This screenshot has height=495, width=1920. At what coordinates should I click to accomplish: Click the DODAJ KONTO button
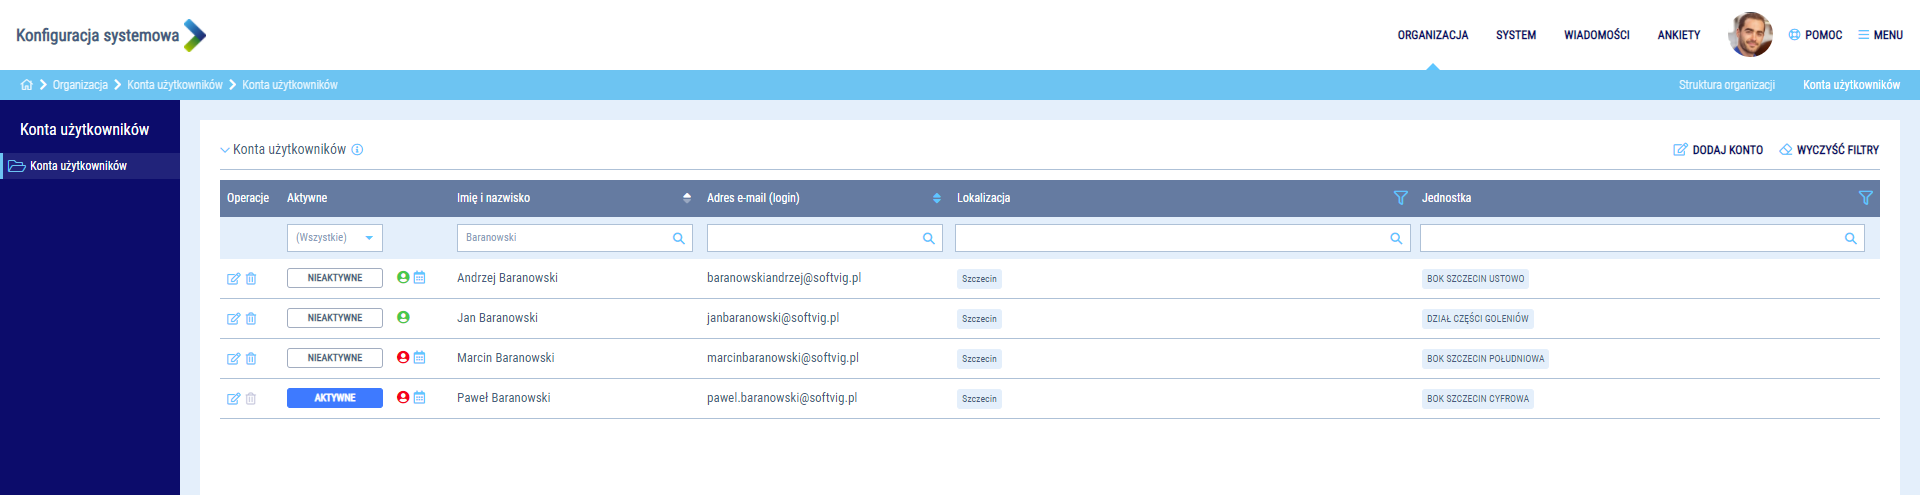click(x=1718, y=150)
